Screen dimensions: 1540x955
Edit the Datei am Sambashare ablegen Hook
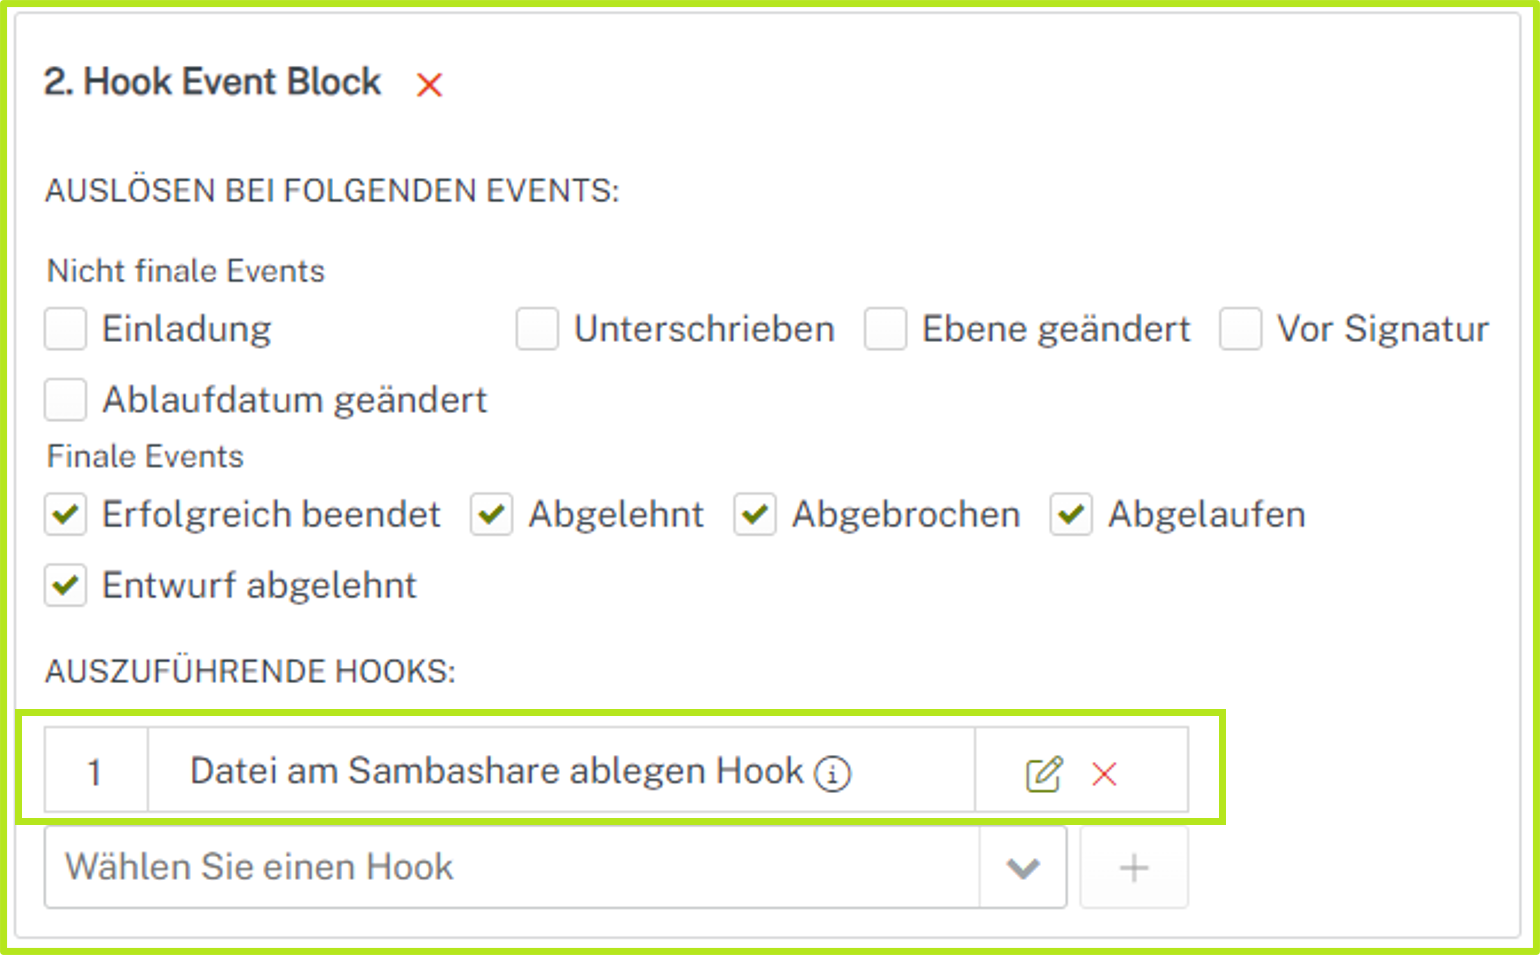coord(1043,774)
